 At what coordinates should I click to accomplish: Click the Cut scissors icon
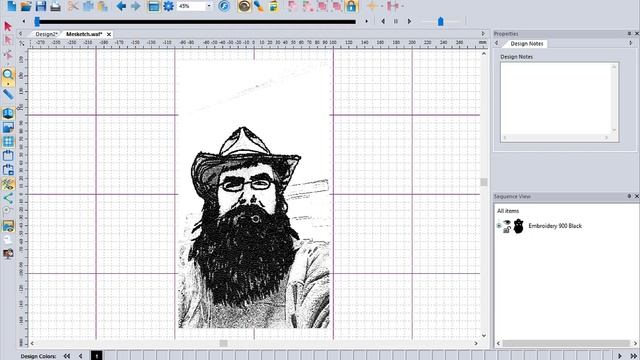(x=73, y=6)
